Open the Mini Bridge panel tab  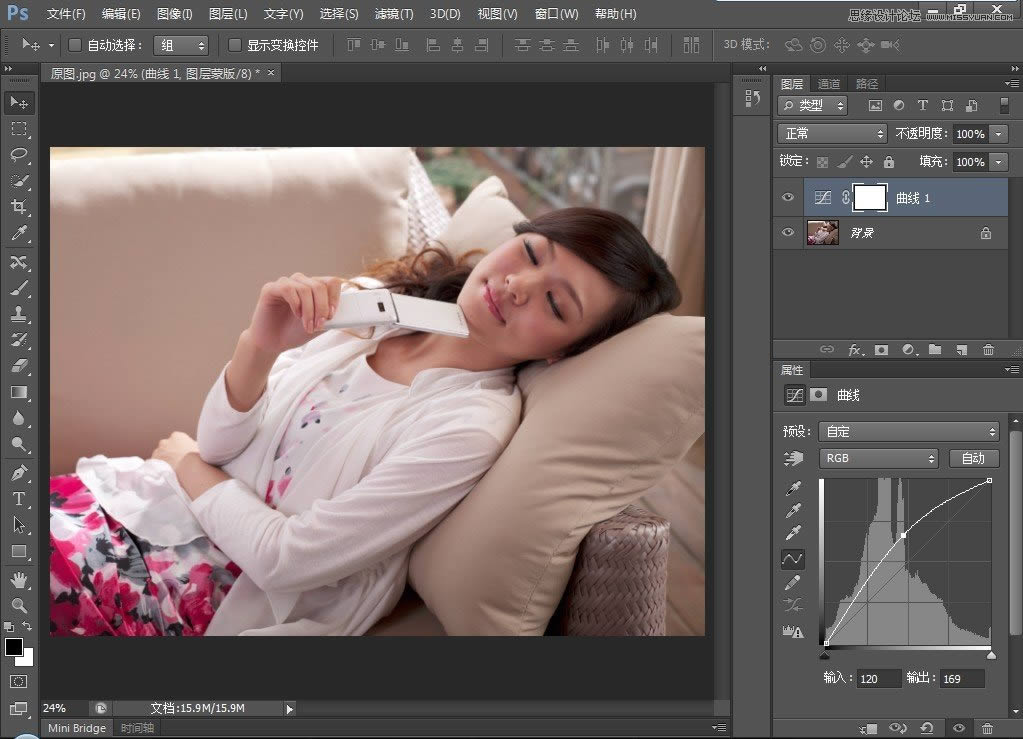77,728
